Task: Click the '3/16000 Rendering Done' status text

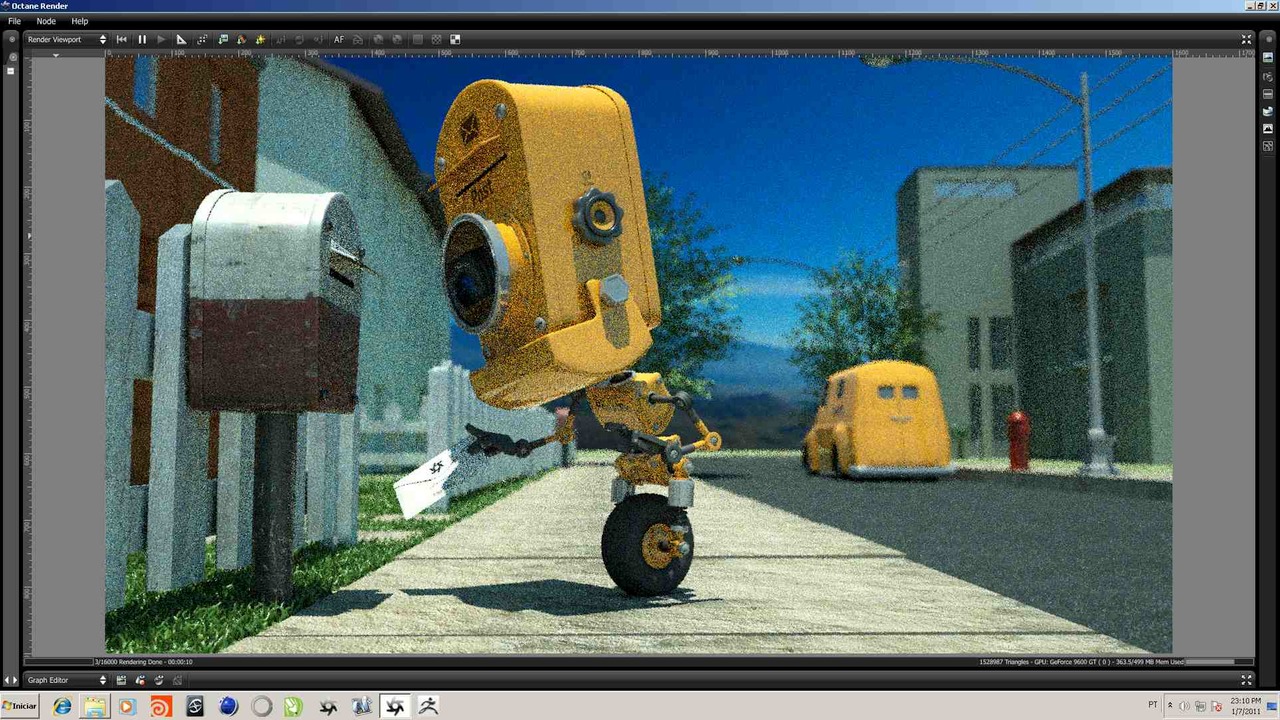Action: click(144, 662)
